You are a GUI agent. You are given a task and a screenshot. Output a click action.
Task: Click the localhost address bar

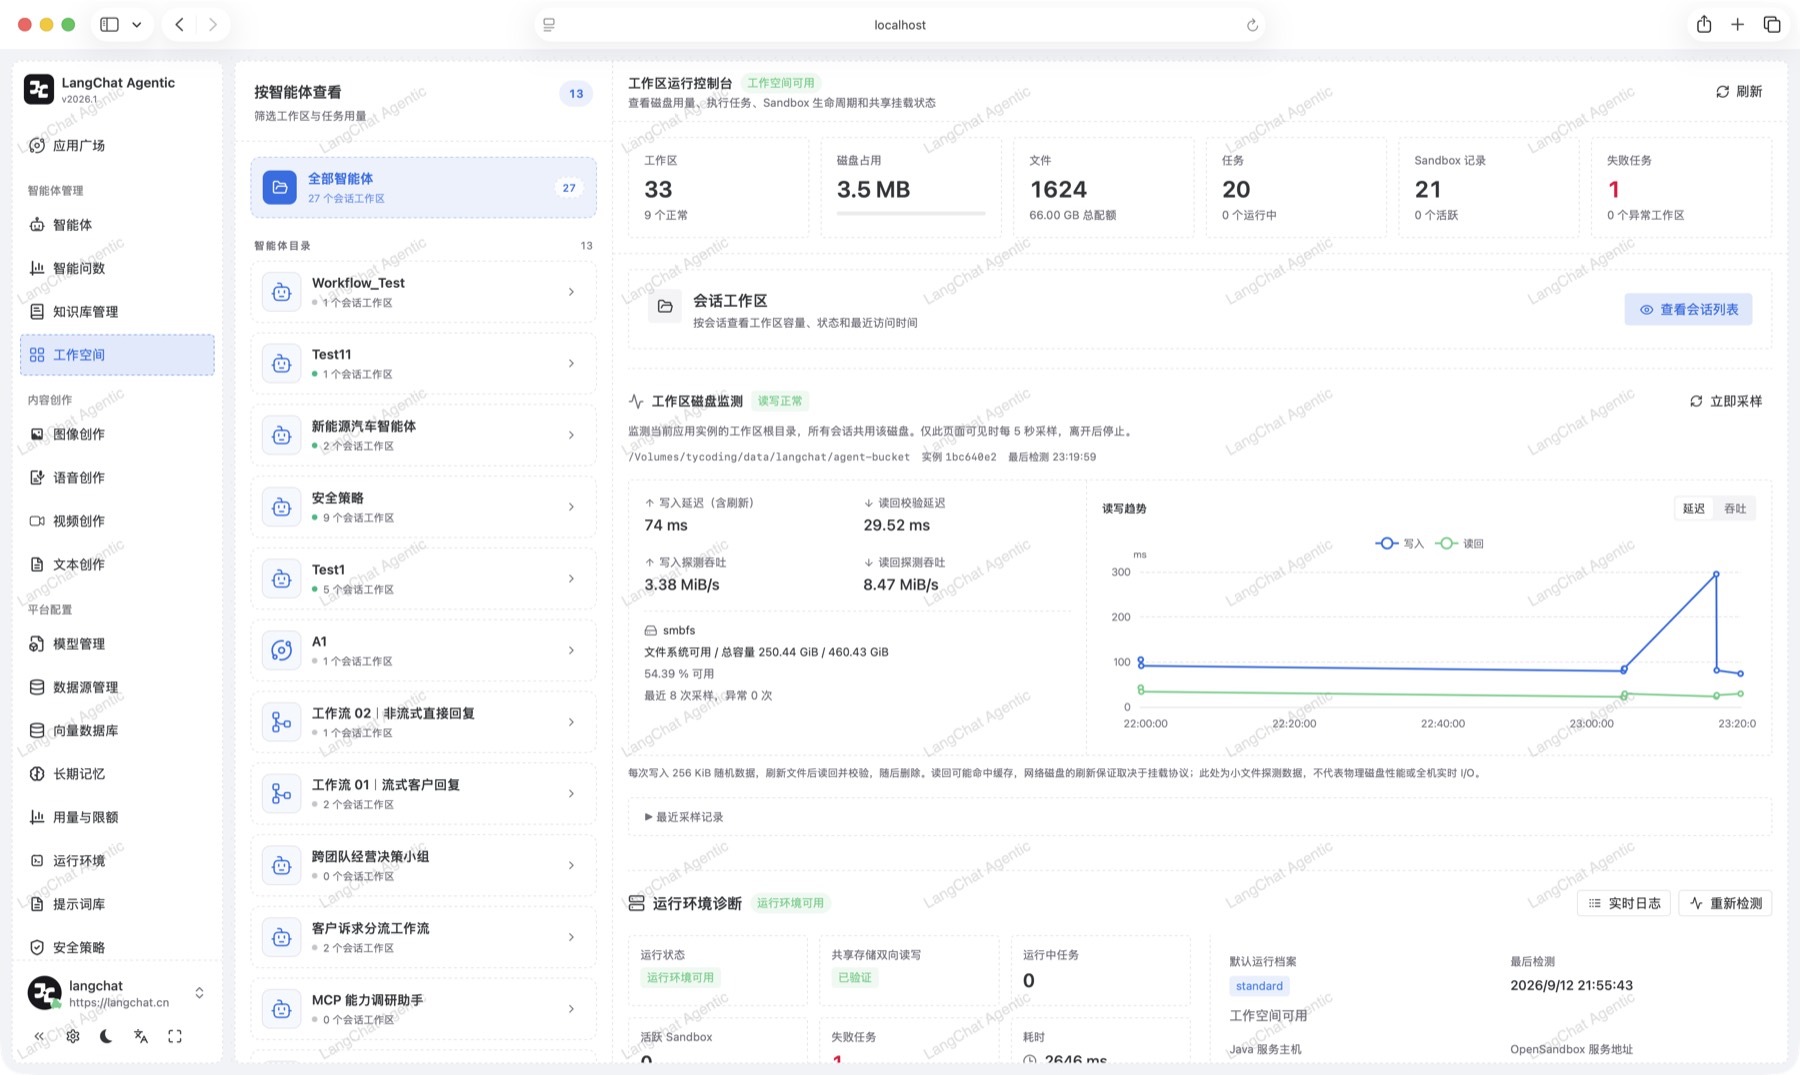pos(900,25)
